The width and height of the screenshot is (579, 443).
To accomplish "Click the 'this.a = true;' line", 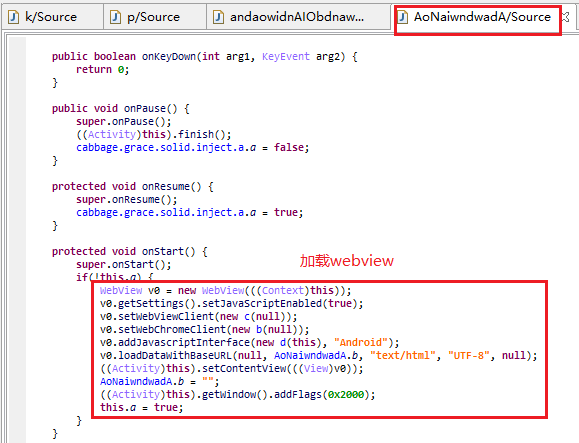I will tap(141, 408).
